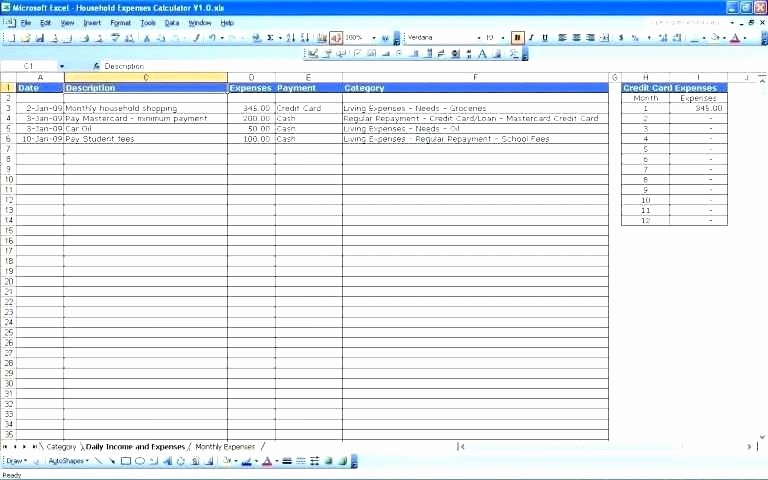
Task: Click the Merge and Center icon
Action: (606, 38)
